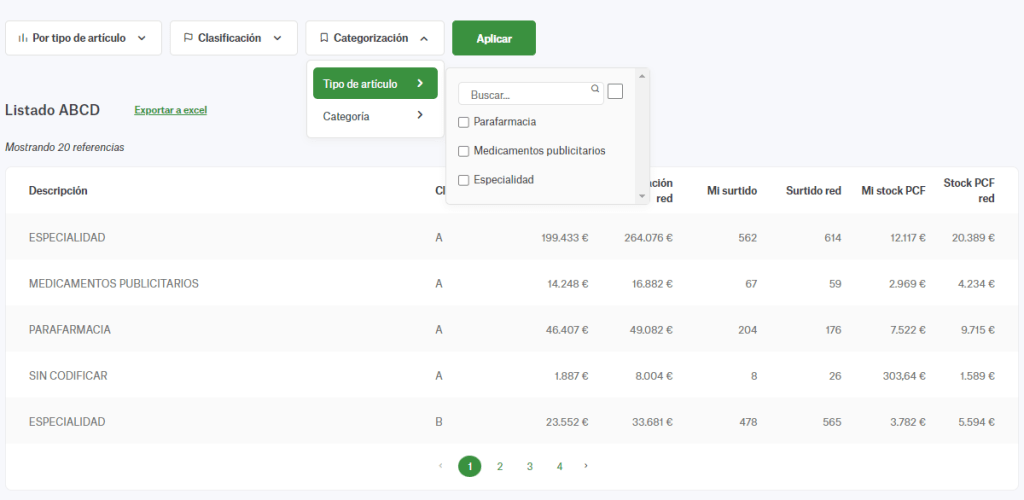This screenshot has height=500, width=1024.
Task: Click SIN CODIFICAR row description
Action: click(x=68, y=376)
